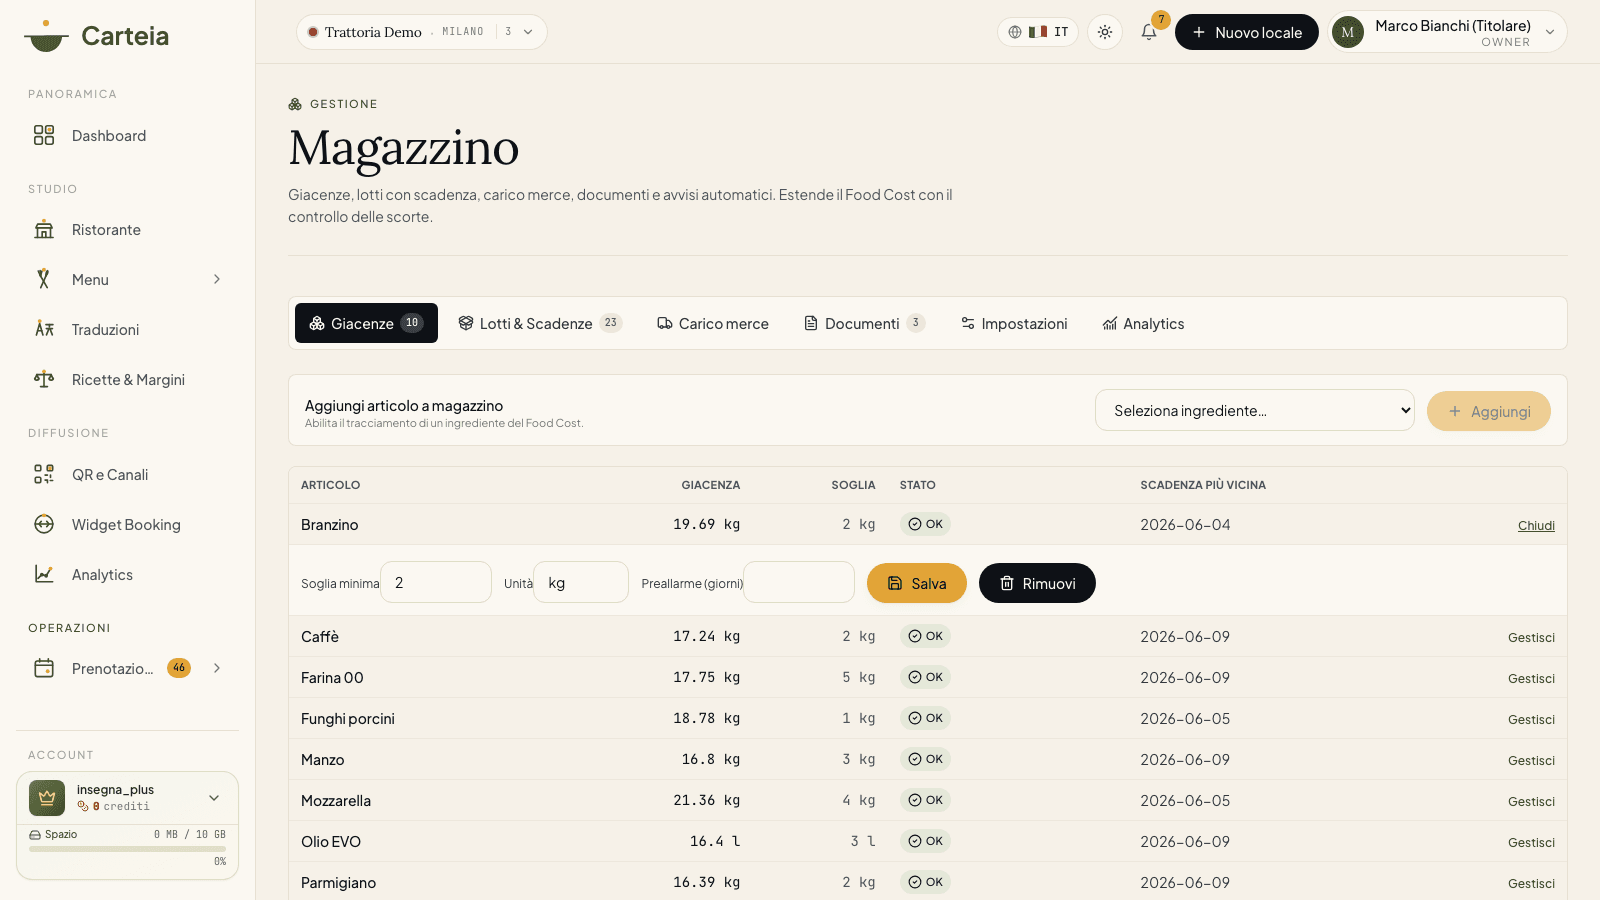Click the OK status badge for Olio EVO
This screenshot has width=1600, height=900.
925,841
